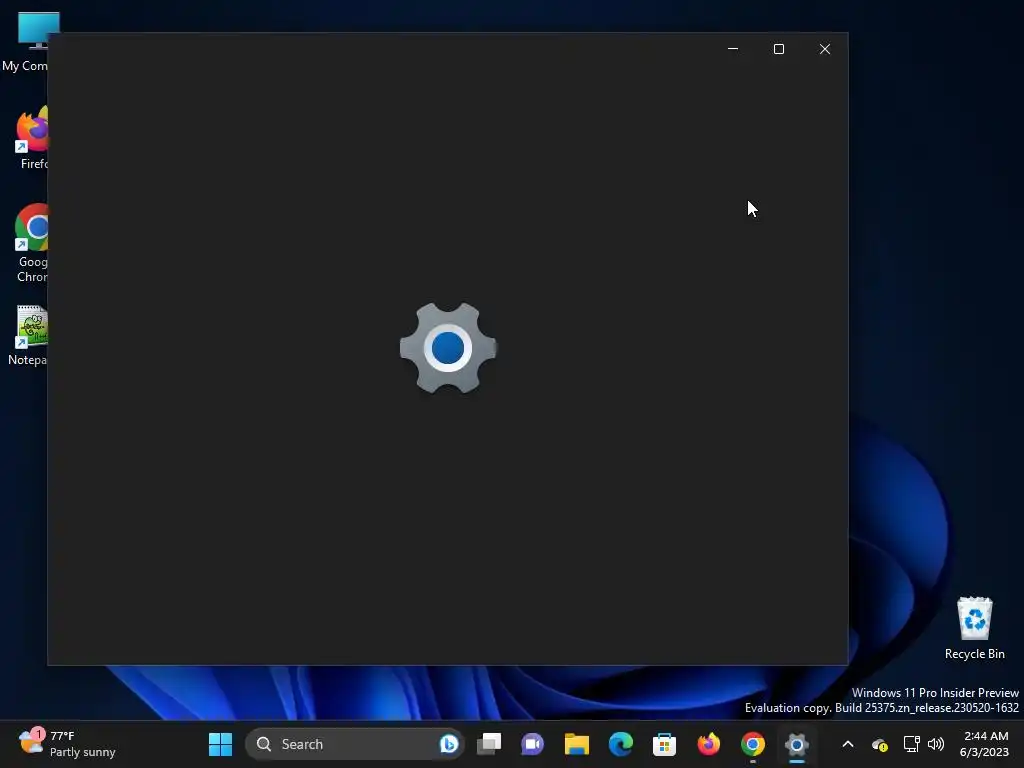Viewport: 1024px width, 768px height.
Task: Click the taskbar Search box
Action: [355, 744]
